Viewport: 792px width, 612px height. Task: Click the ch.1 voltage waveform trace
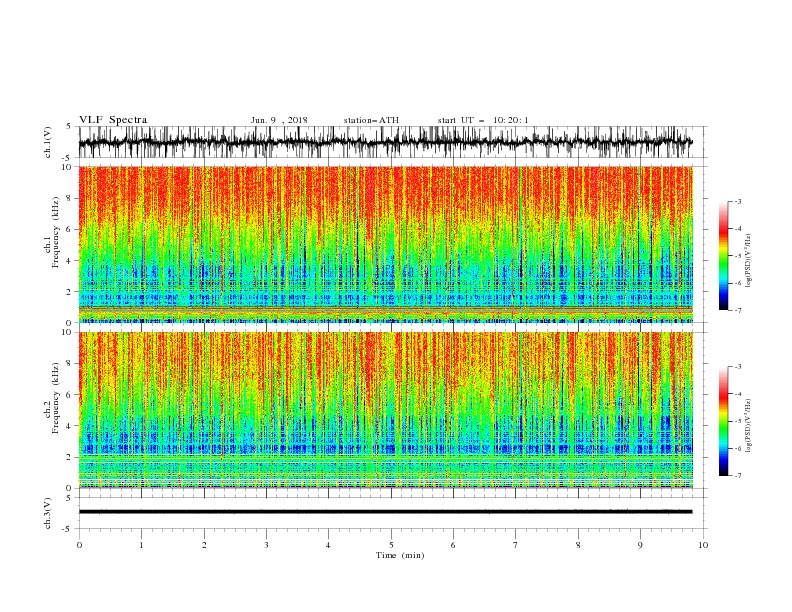(x=385, y=142)
